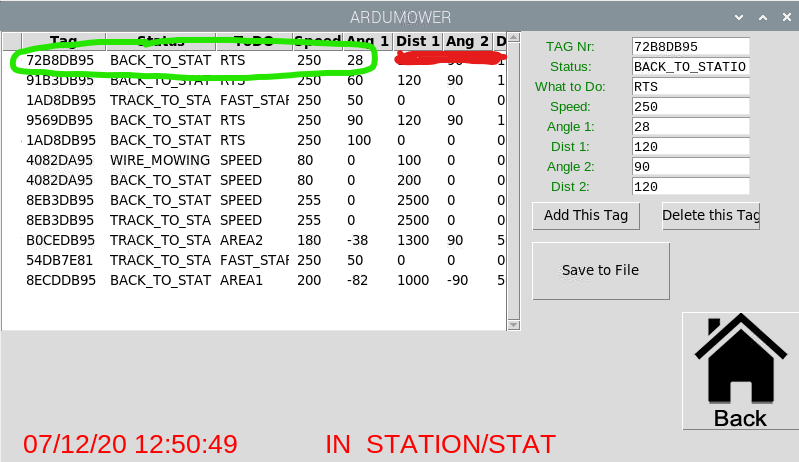This screenshot has height=462, width=799.
Task: Click the Speed input field
Action: pos(690,106)
